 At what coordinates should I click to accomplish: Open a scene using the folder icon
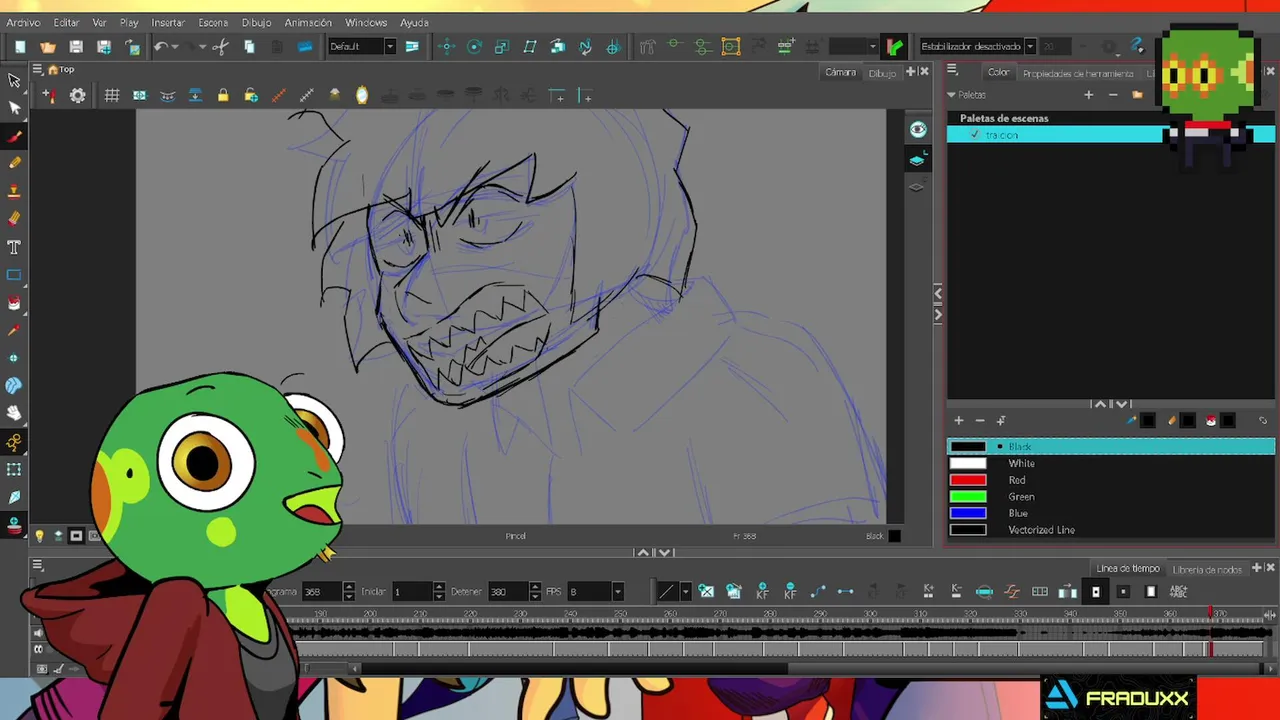(48, 47)
